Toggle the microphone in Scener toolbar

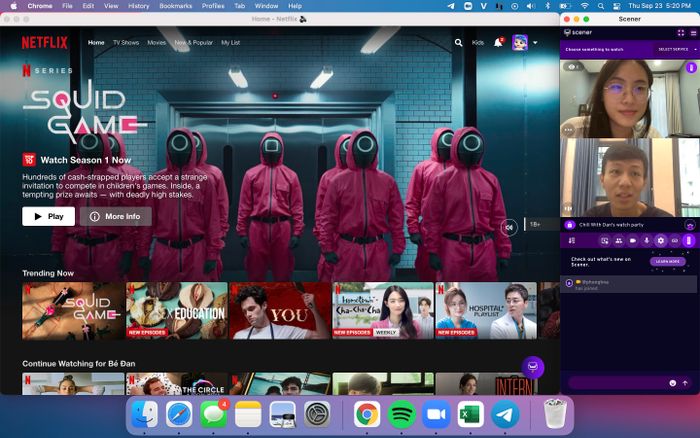point(646,241)
